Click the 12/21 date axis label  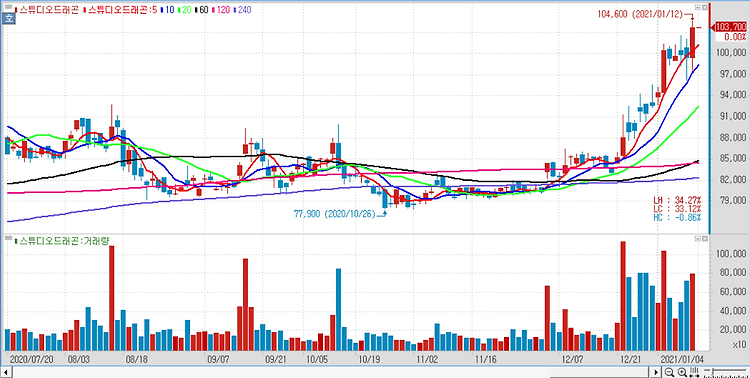click(x=630, y=358)
